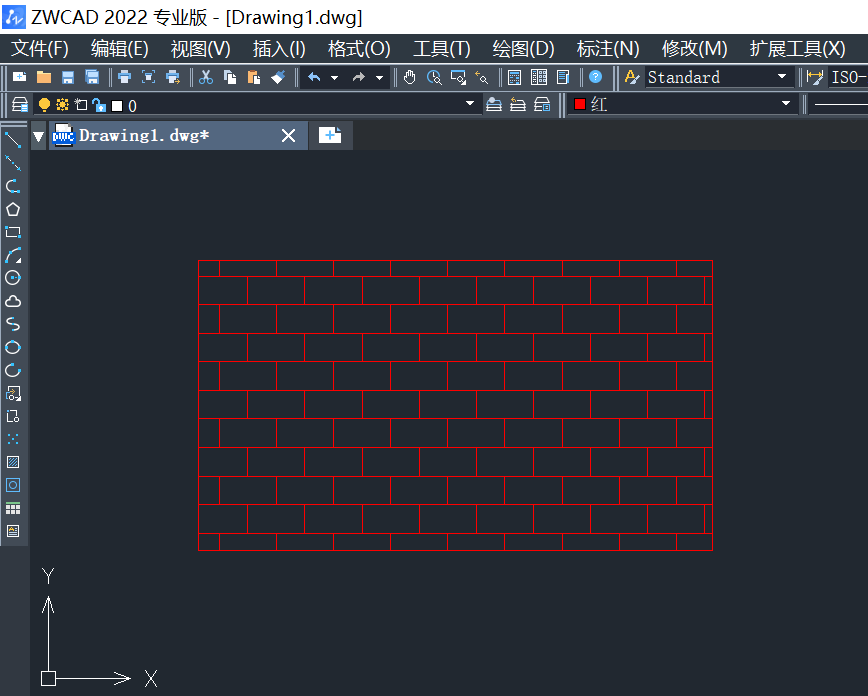
Task: Pick the Ellipse tool
Action: 13,347
